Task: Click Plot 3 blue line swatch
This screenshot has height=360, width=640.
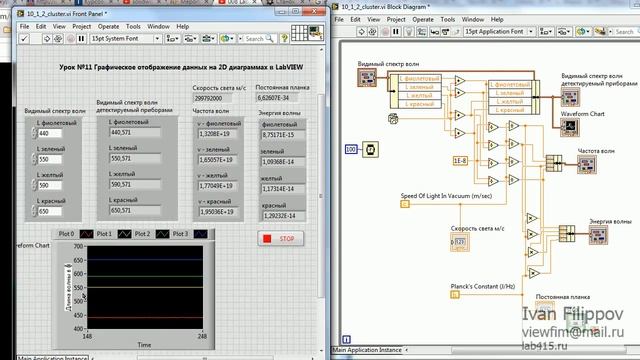Action: (x=200, y=234)
